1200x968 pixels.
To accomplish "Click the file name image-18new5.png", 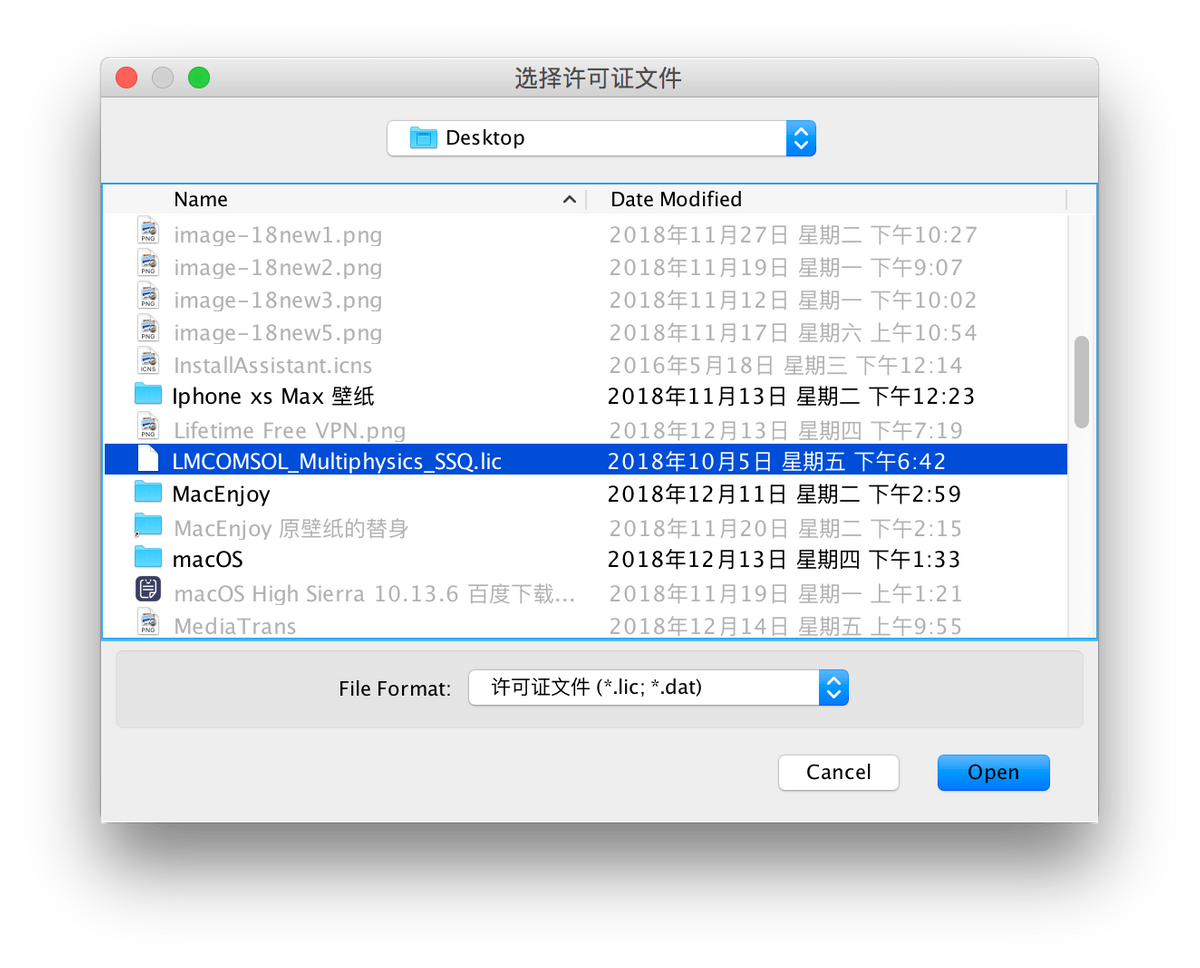I will click(278, 333).
